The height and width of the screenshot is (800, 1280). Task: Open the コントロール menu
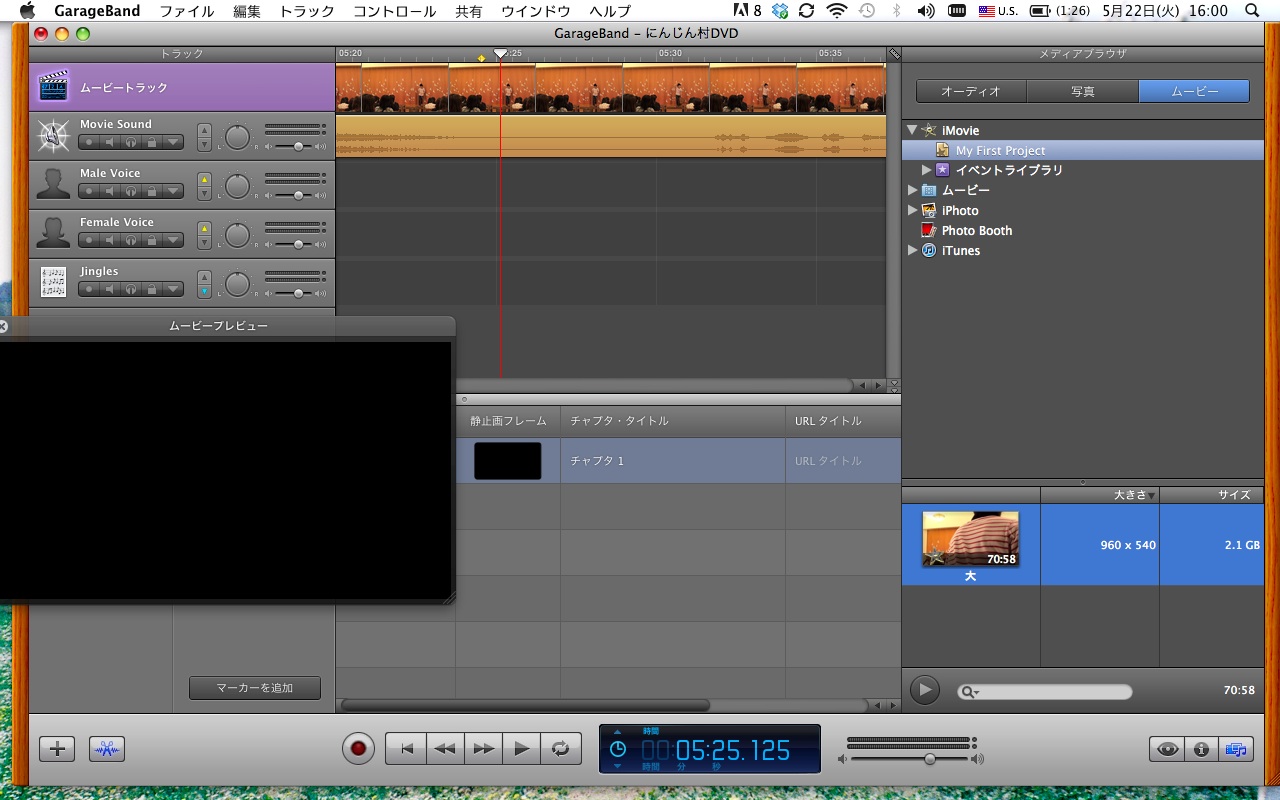(x=395, y=11)
